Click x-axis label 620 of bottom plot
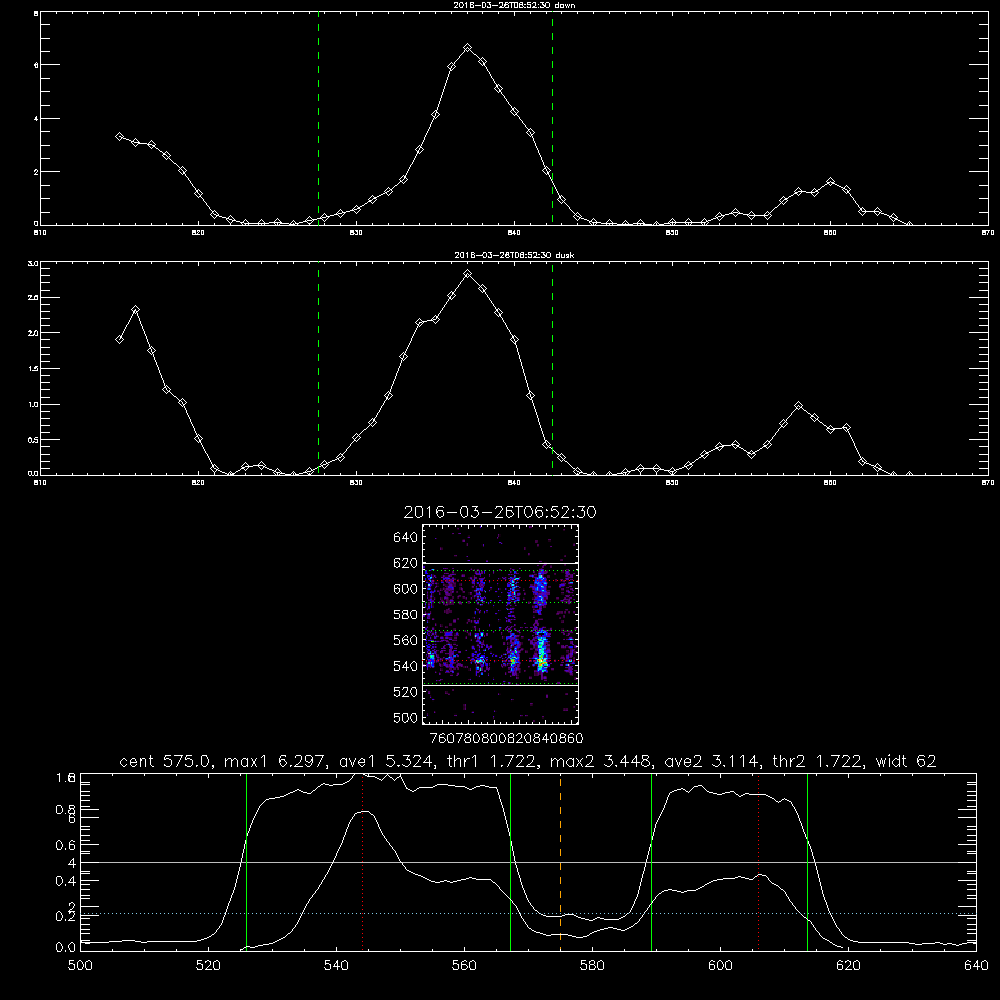Viewport: 1000px width, 1000px height. tap(848, 966)
